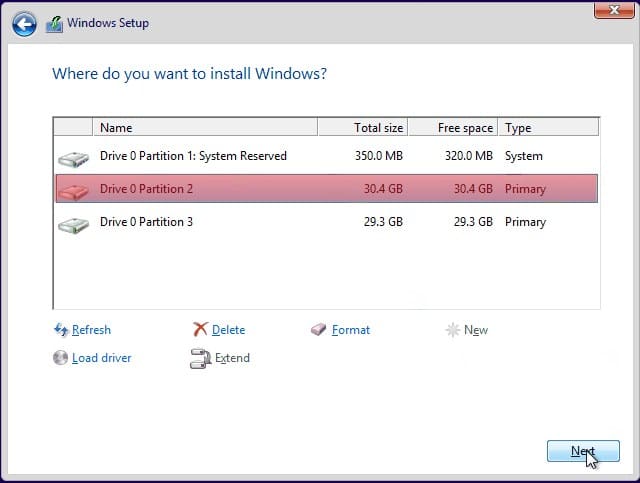Screen dimensions: 640x483
Task: Refresh the partition list
Action: point(91,329)
